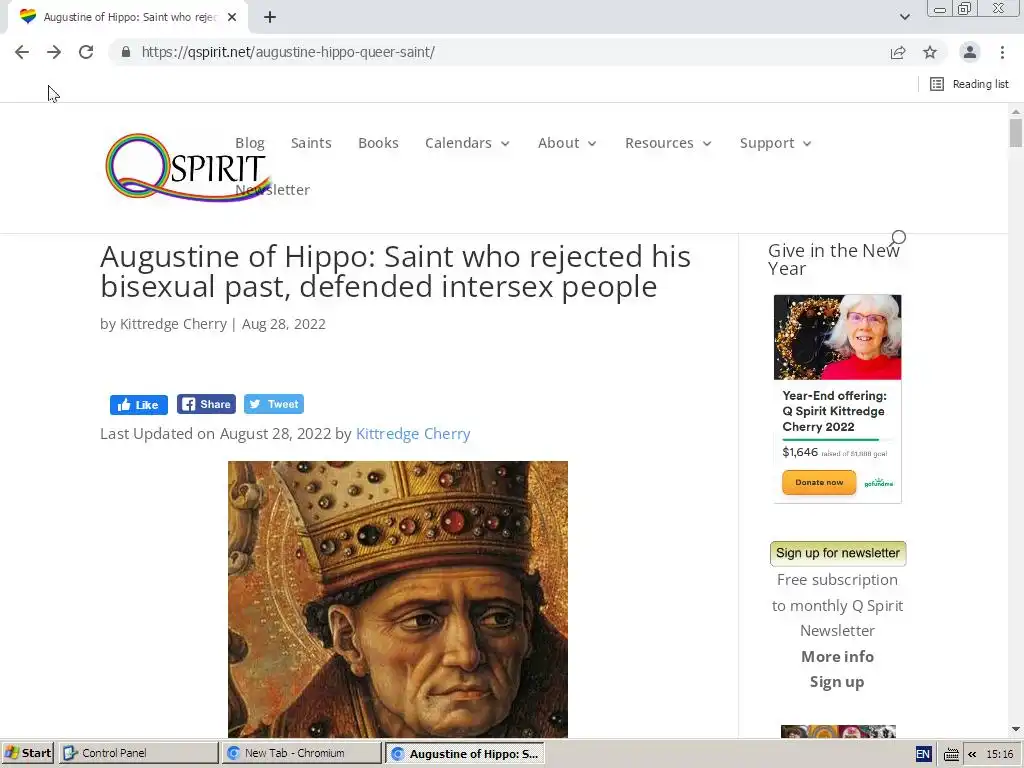Image resolution: width=1024 pixels, height=768 pixels.
Task: Go back to the previous page
Action: click(x=22, y=52)
